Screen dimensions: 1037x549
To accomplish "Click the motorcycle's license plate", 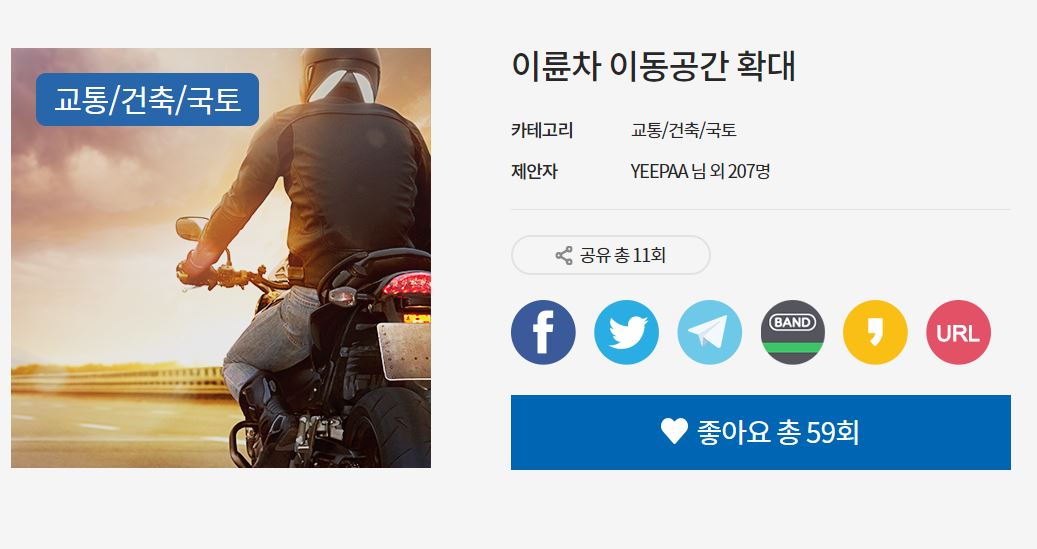I will (404, 351).
